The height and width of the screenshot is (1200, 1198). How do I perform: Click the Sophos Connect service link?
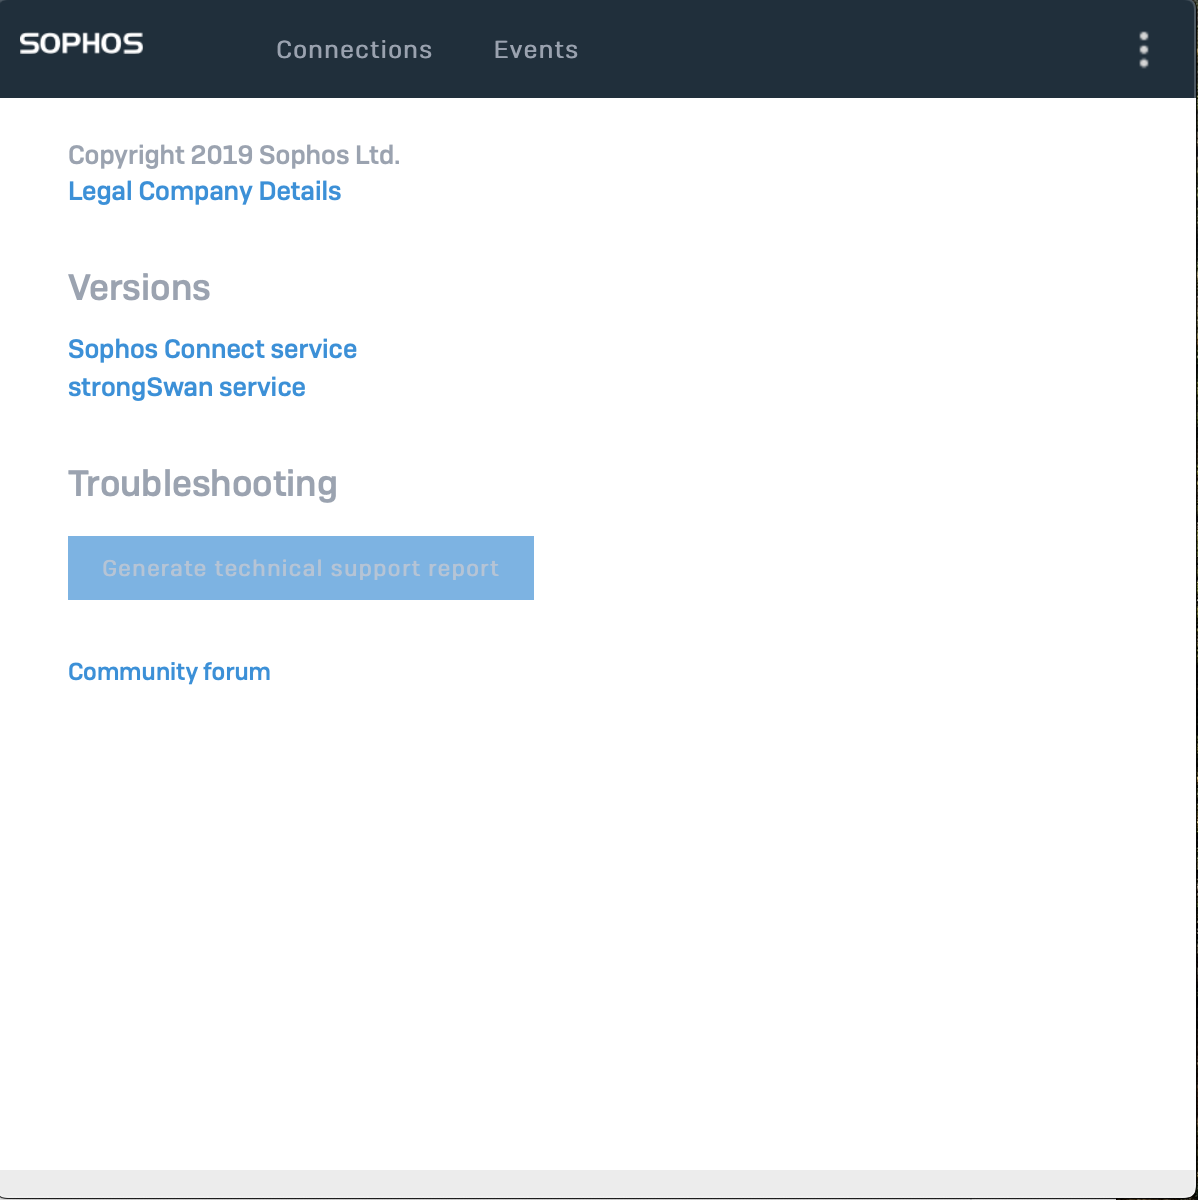(x=212, y=349)
